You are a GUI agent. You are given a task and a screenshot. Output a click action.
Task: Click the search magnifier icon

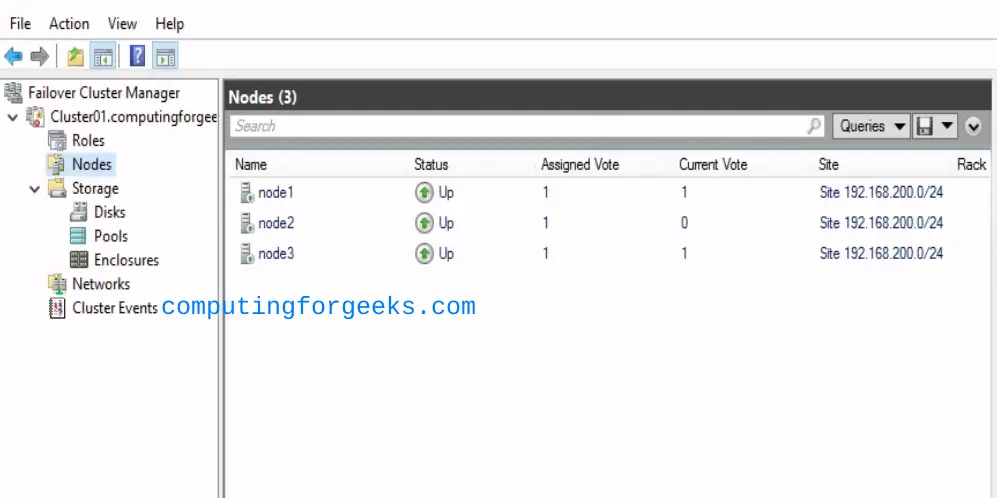(x=814, y=126)
